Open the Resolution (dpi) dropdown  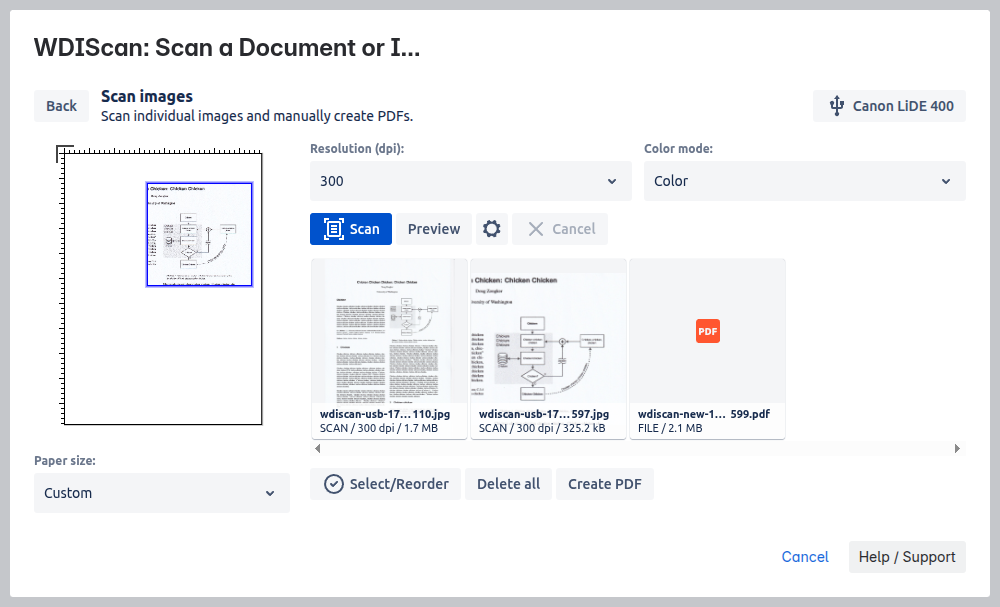click(471, 181)
